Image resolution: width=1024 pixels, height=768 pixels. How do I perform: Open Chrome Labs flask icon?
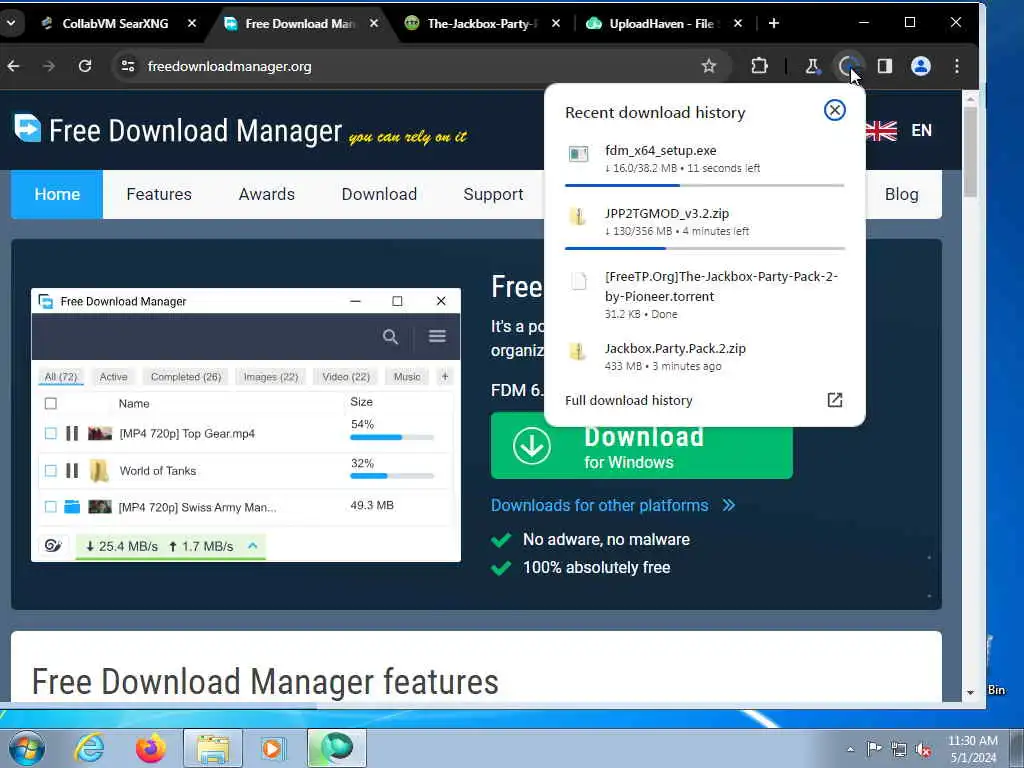click(x=812, y=66)
